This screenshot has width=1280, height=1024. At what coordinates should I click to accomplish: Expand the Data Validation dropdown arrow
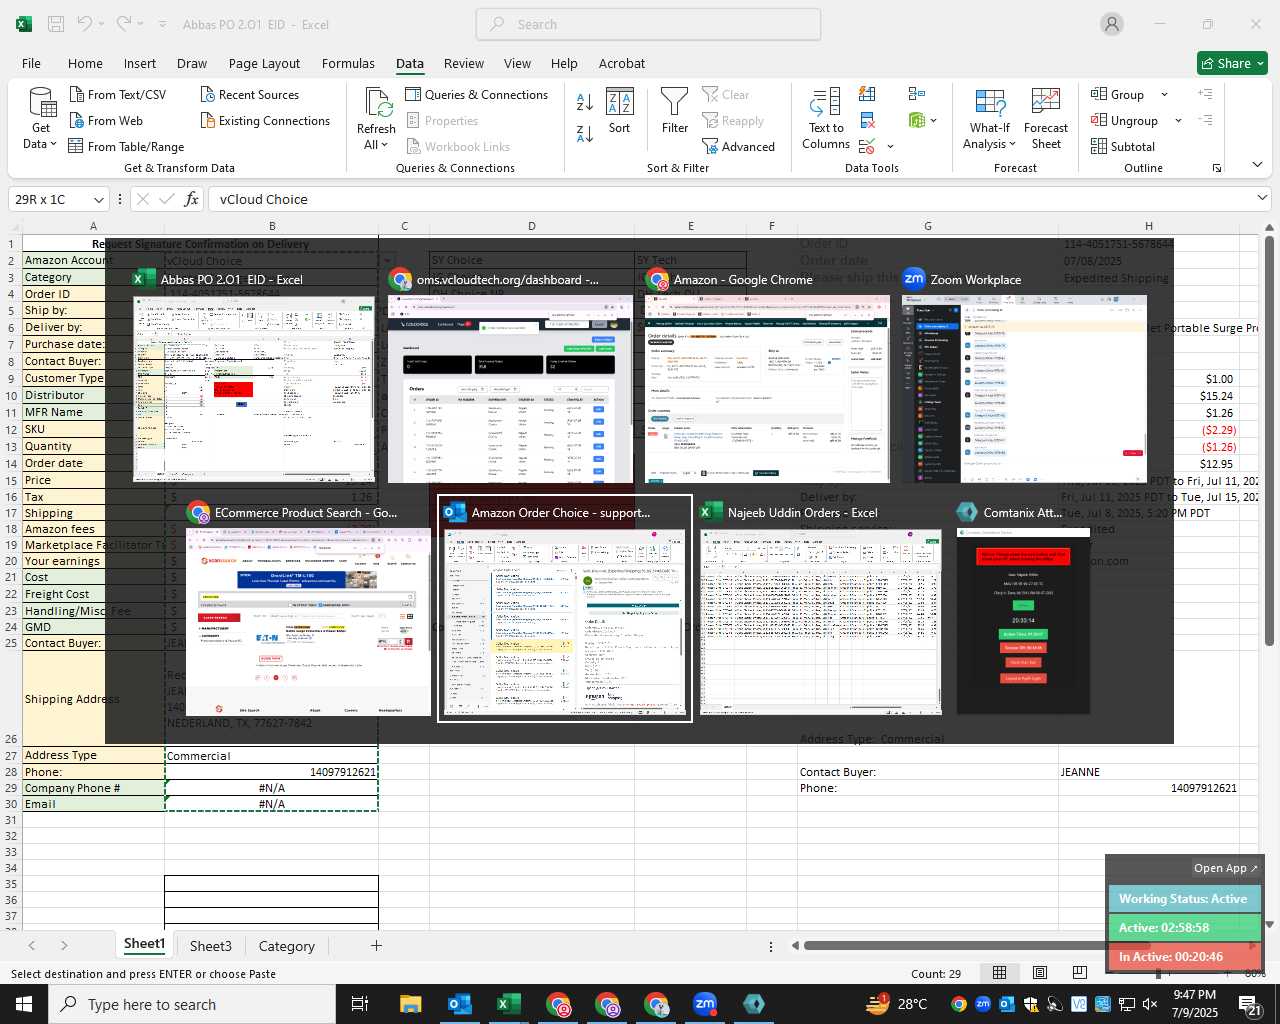pos(890,147)
